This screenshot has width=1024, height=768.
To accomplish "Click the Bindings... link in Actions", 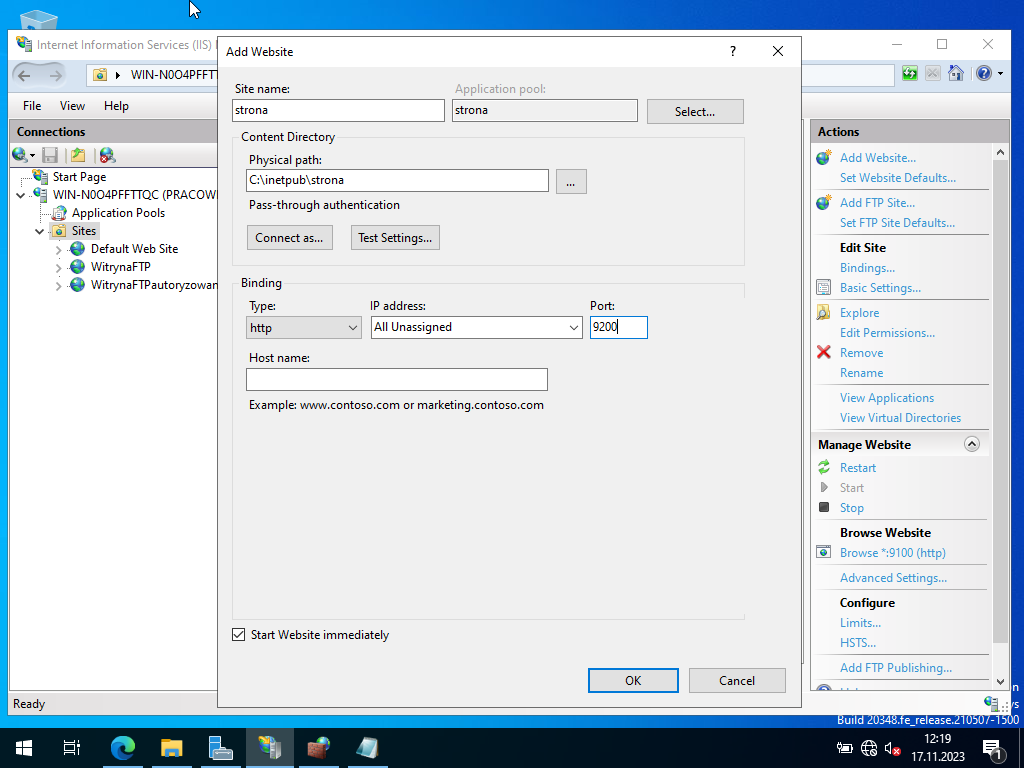I will (x=867, y=268).
